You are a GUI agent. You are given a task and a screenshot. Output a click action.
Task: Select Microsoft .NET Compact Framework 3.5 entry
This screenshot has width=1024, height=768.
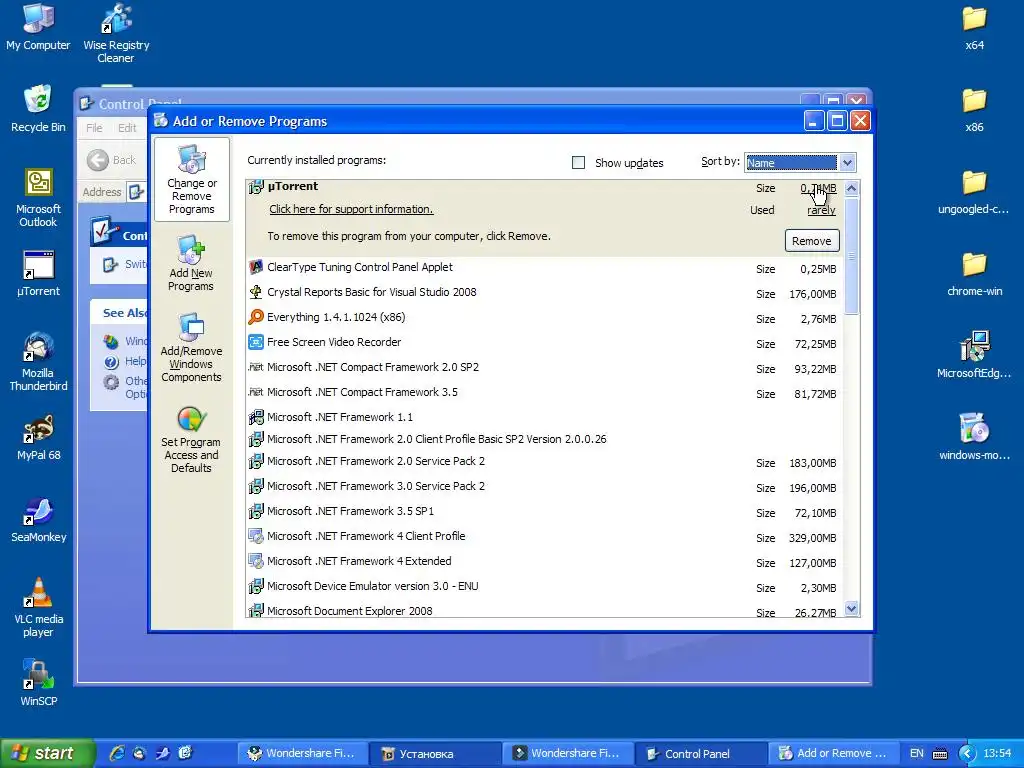click(x=545, y=392)
